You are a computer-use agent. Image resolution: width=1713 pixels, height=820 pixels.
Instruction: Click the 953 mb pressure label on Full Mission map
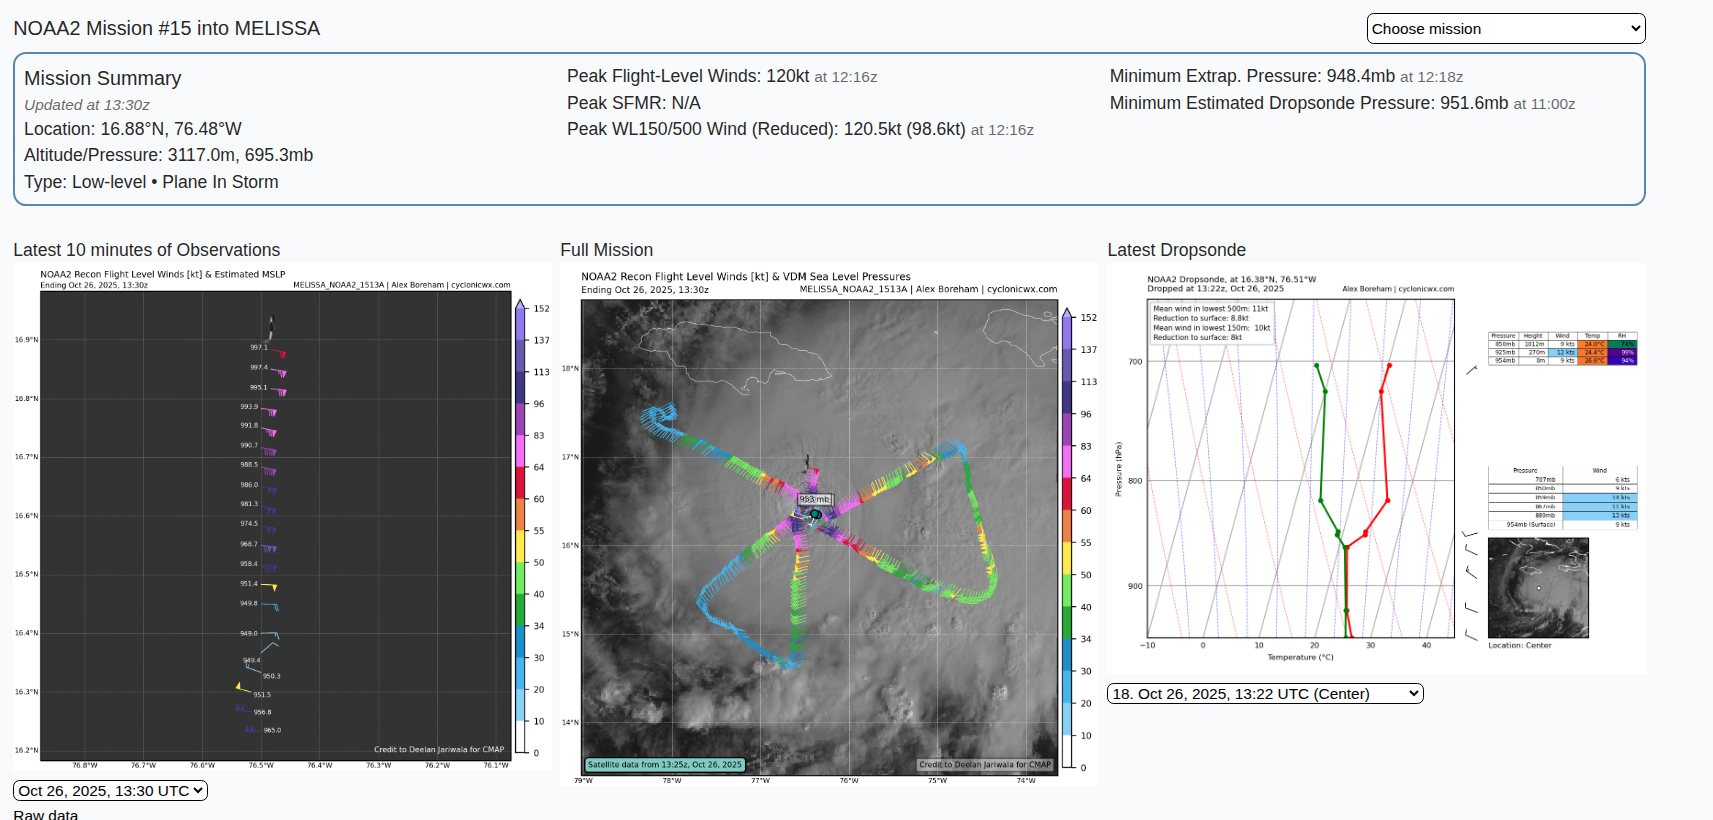pyautogui.click(x=814, y=499)
